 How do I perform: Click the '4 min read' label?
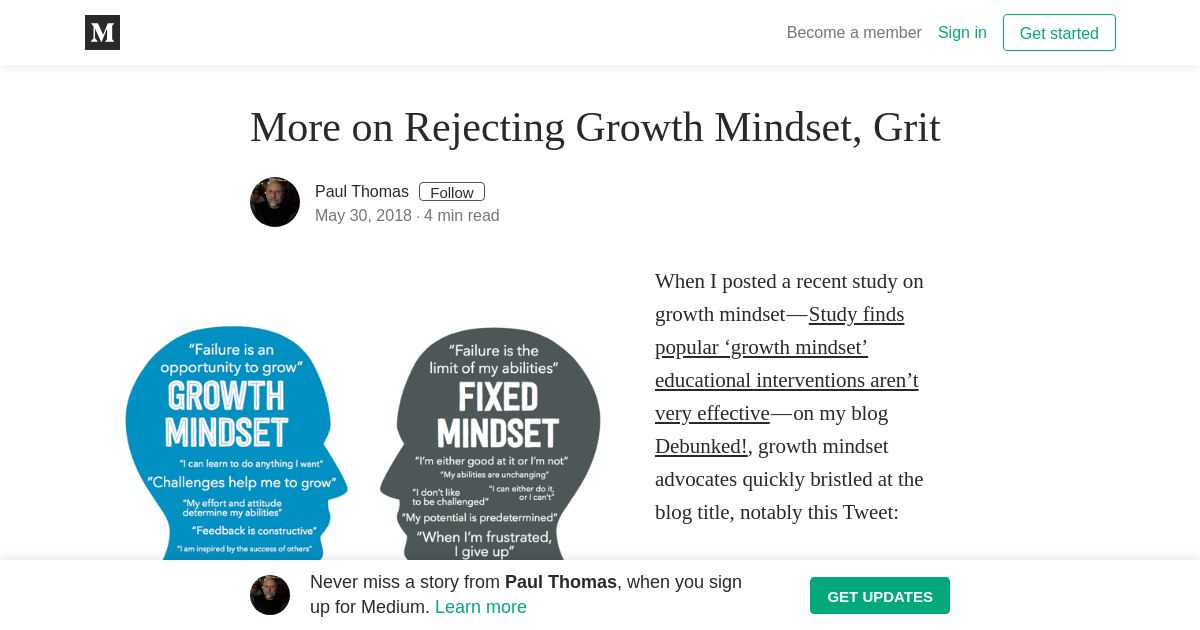(x=461, y=215)
